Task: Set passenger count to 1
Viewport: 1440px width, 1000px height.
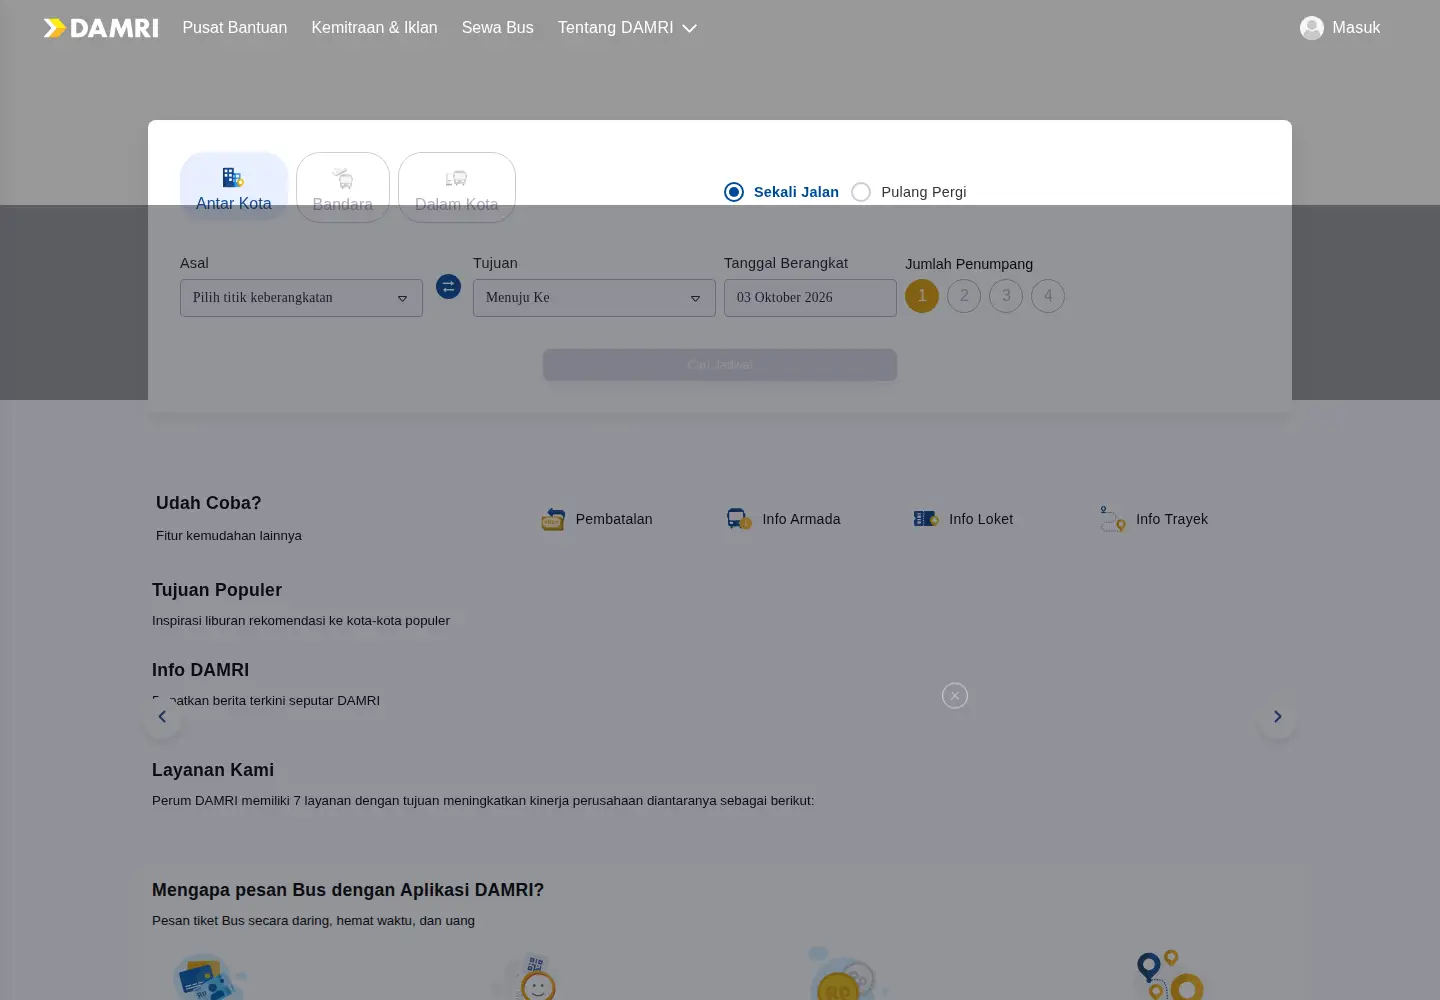Action: (922, 296)
